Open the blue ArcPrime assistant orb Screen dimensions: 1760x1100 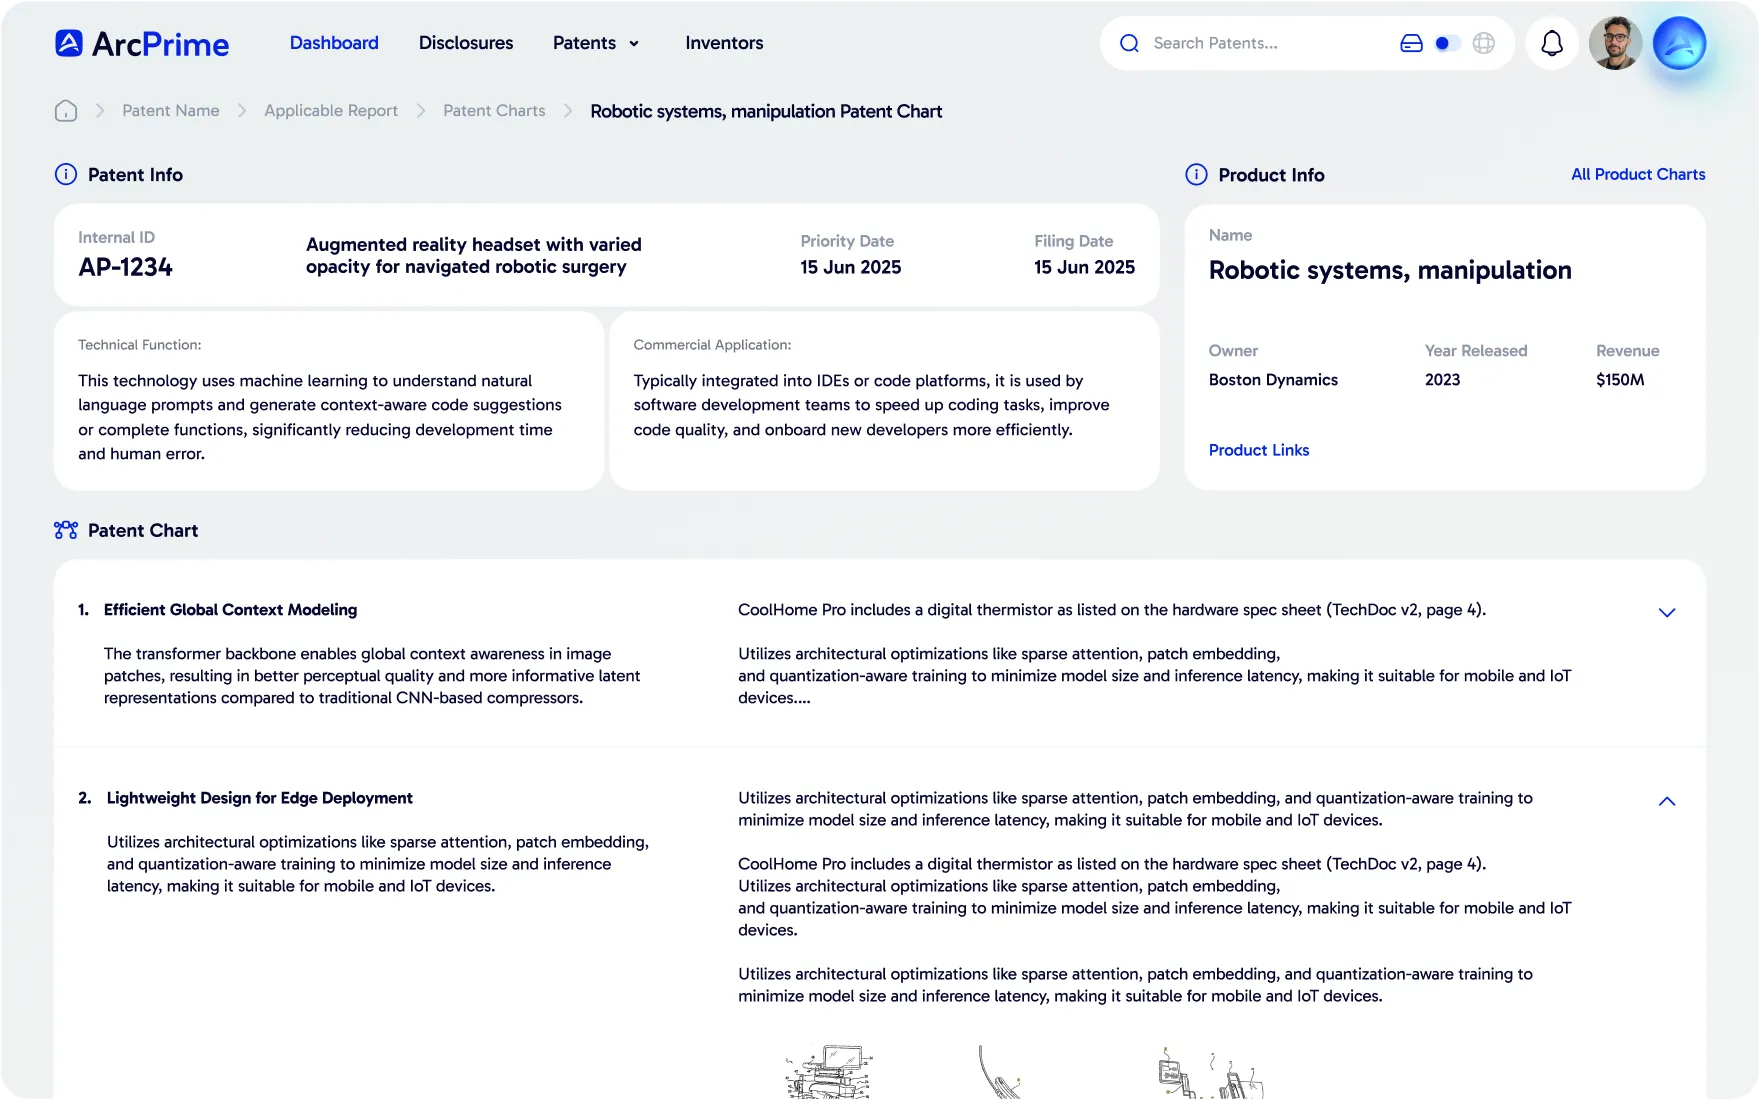click(x=1679, y=43)
